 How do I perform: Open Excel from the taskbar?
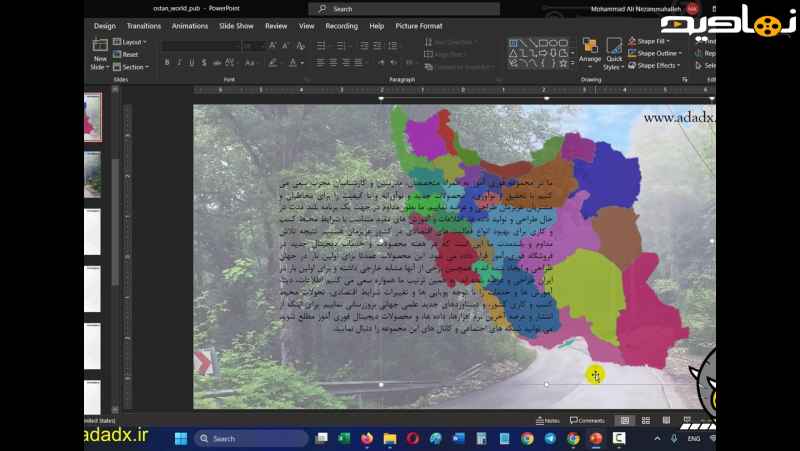coord(345,438)
